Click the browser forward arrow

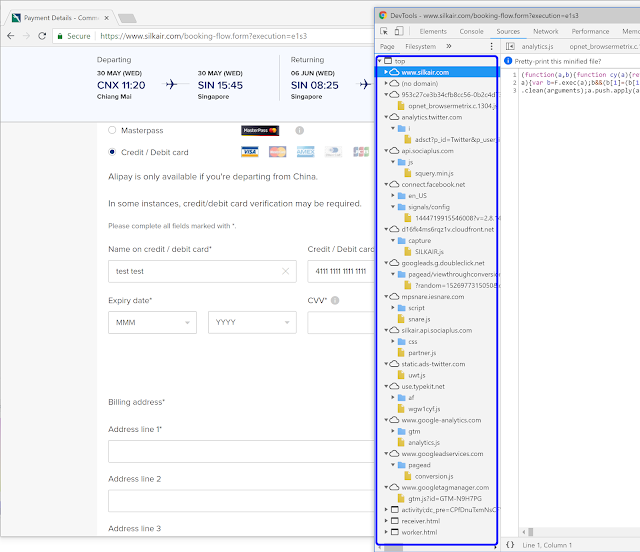coord(27,36)
